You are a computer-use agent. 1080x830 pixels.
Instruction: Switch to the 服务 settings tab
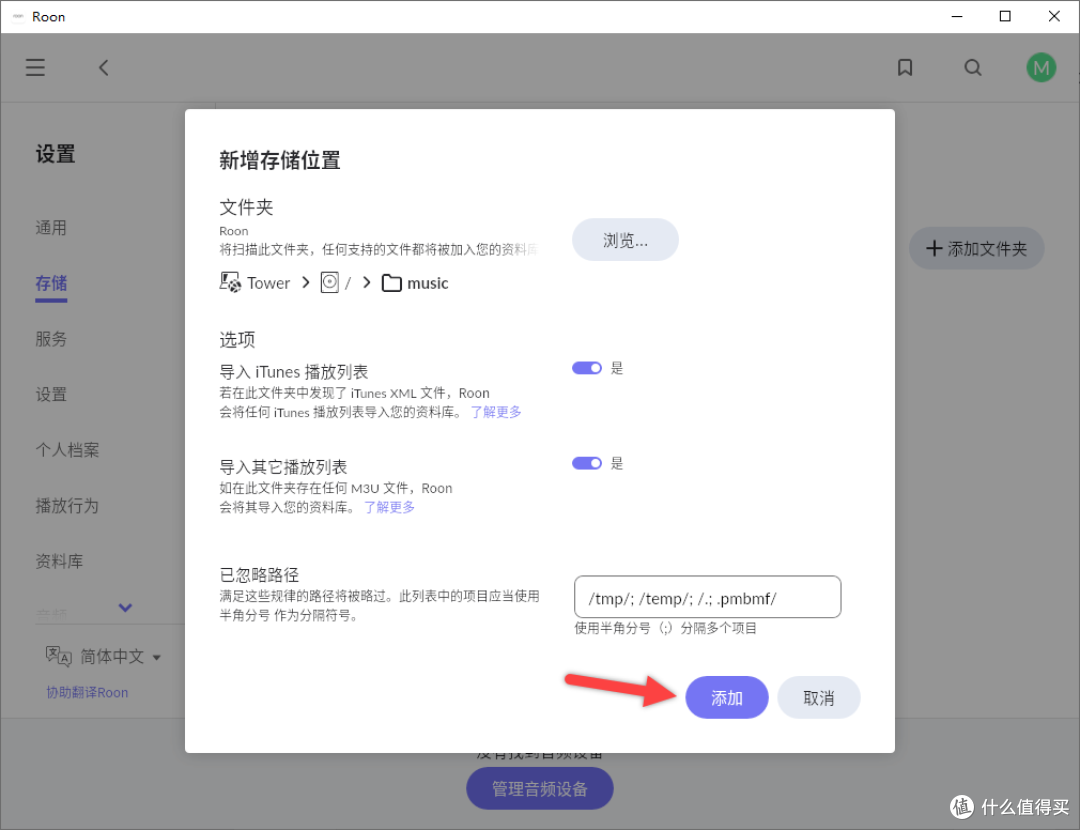click(51, 339)
